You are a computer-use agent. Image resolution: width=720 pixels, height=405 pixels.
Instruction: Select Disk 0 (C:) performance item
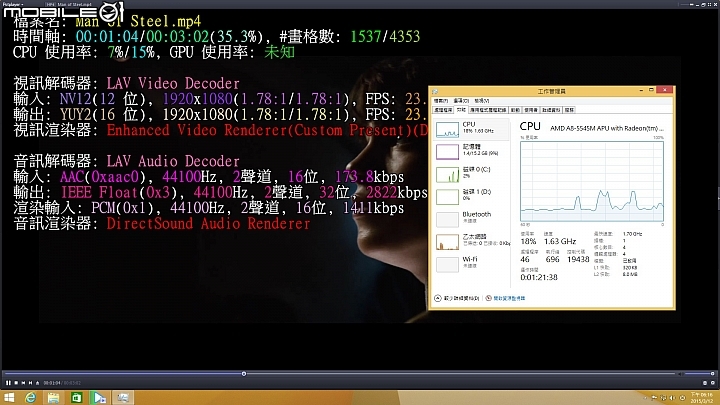(472, 174)
